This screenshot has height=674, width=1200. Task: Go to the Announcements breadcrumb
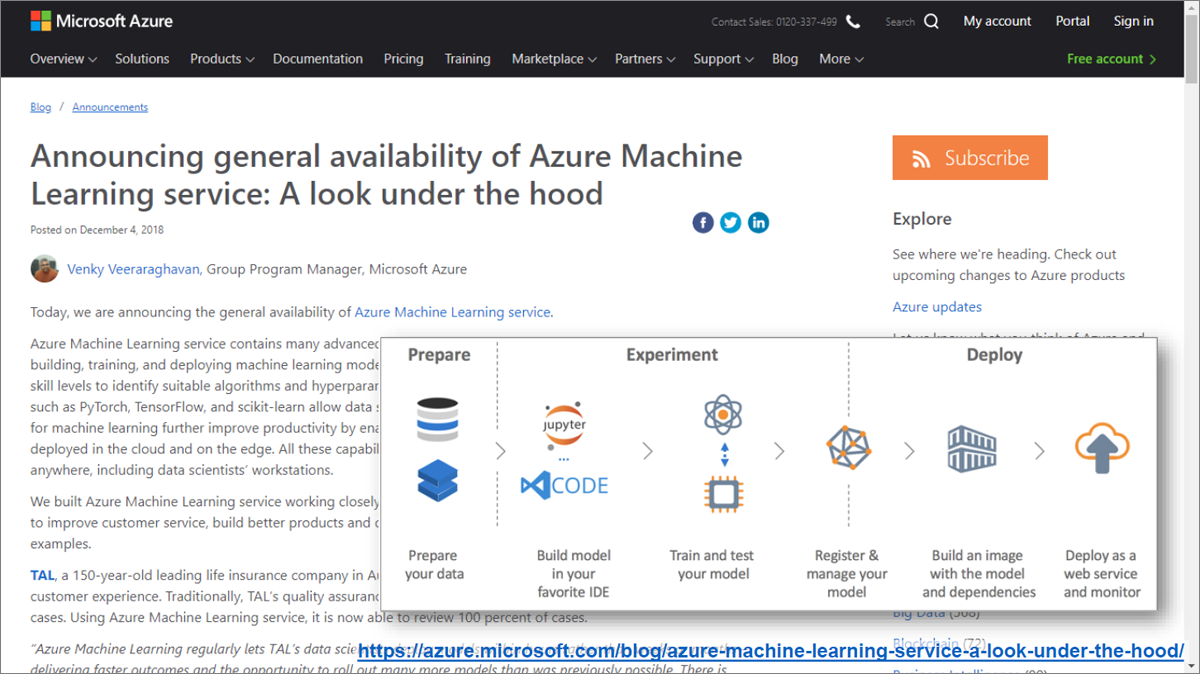click(110, 107)
